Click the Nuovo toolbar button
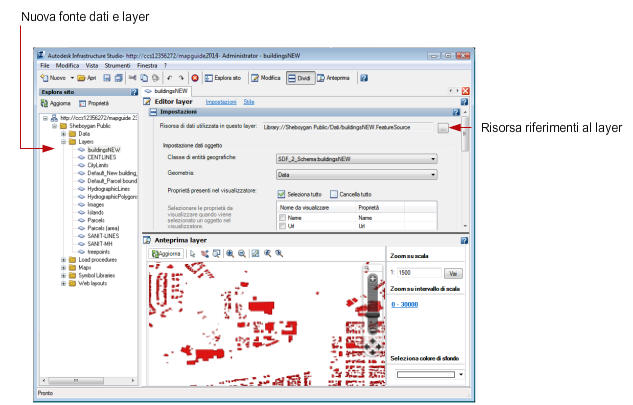Viewport: 633px width, 405px height. [x=53, y=78]
